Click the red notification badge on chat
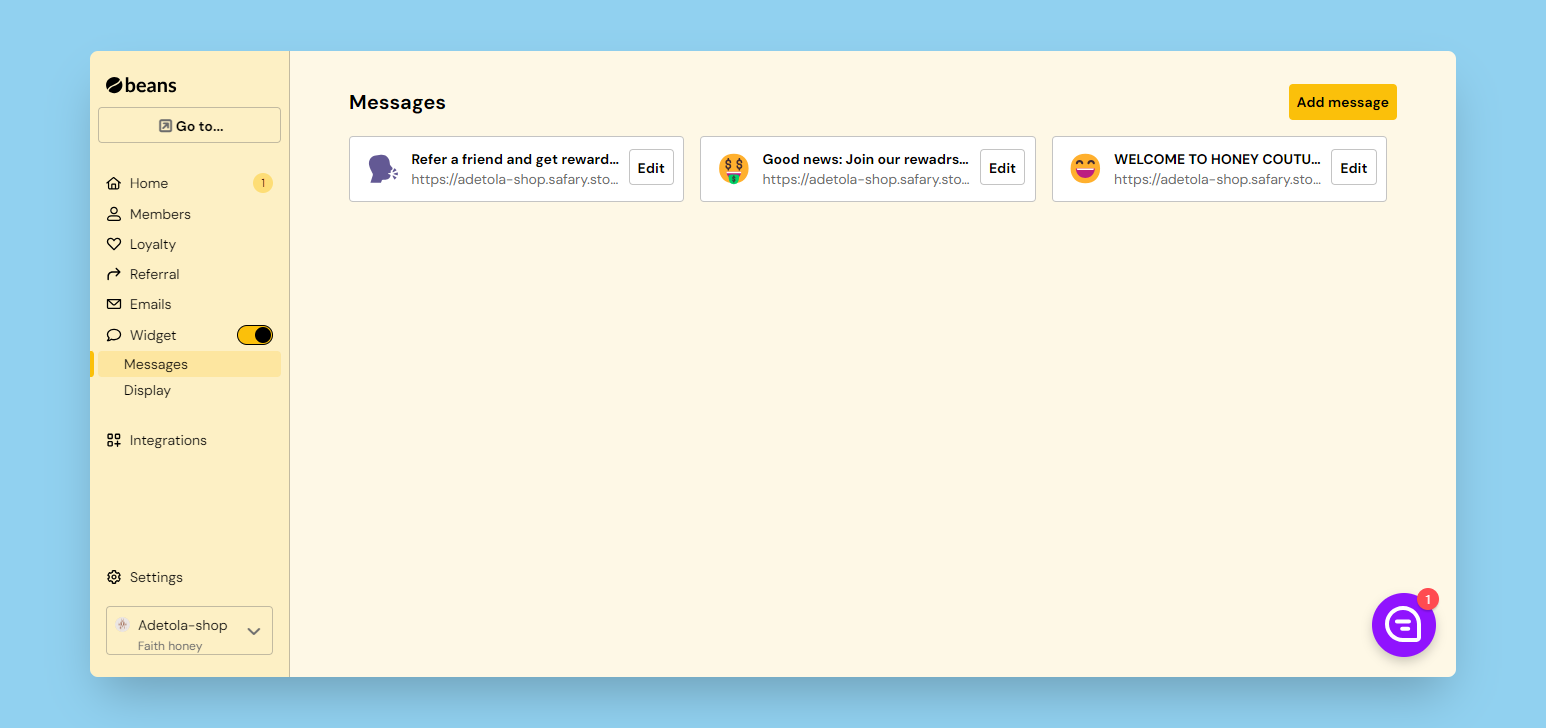The width and height of the screenshot is (1546, 728). 1428,599
